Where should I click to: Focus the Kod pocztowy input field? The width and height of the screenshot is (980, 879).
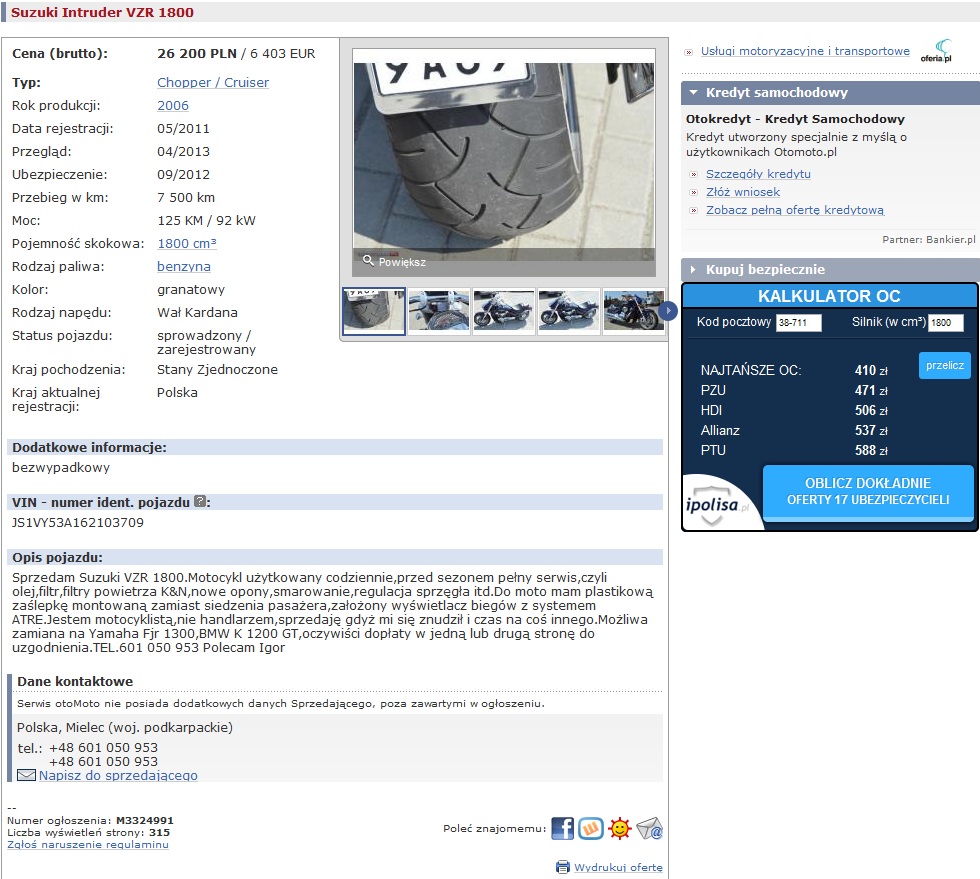pyautogui.click(x=798, y=323)
